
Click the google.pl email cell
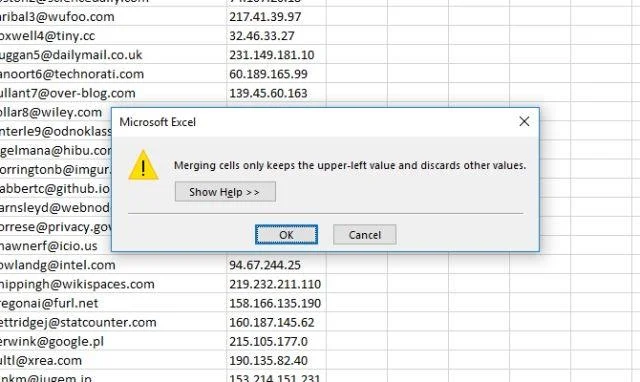113,342
